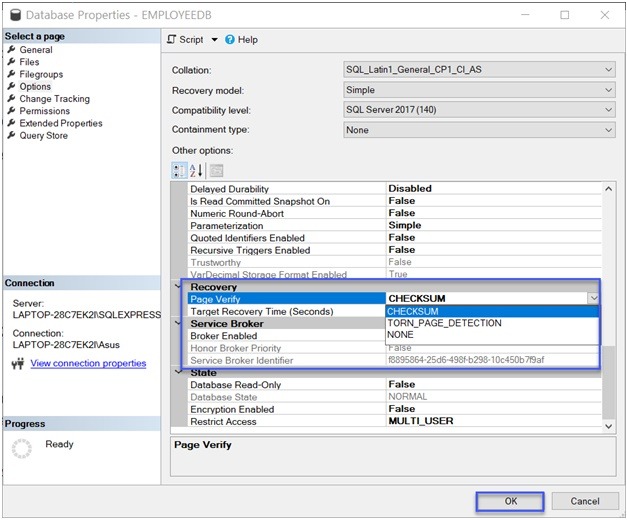The height and width of the screenshot is (520, 627).
Task: Open the Extended Properties page
Action: 61,123
